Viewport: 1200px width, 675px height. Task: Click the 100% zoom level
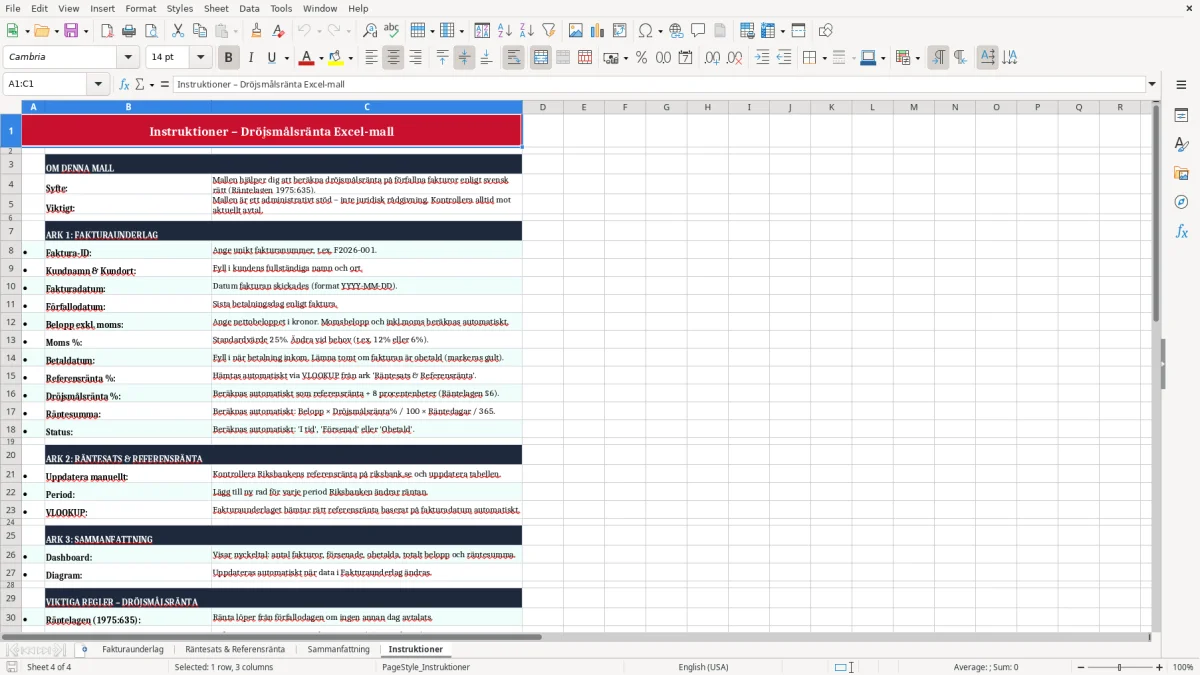pyautogui.click(x=1182, y=667)
